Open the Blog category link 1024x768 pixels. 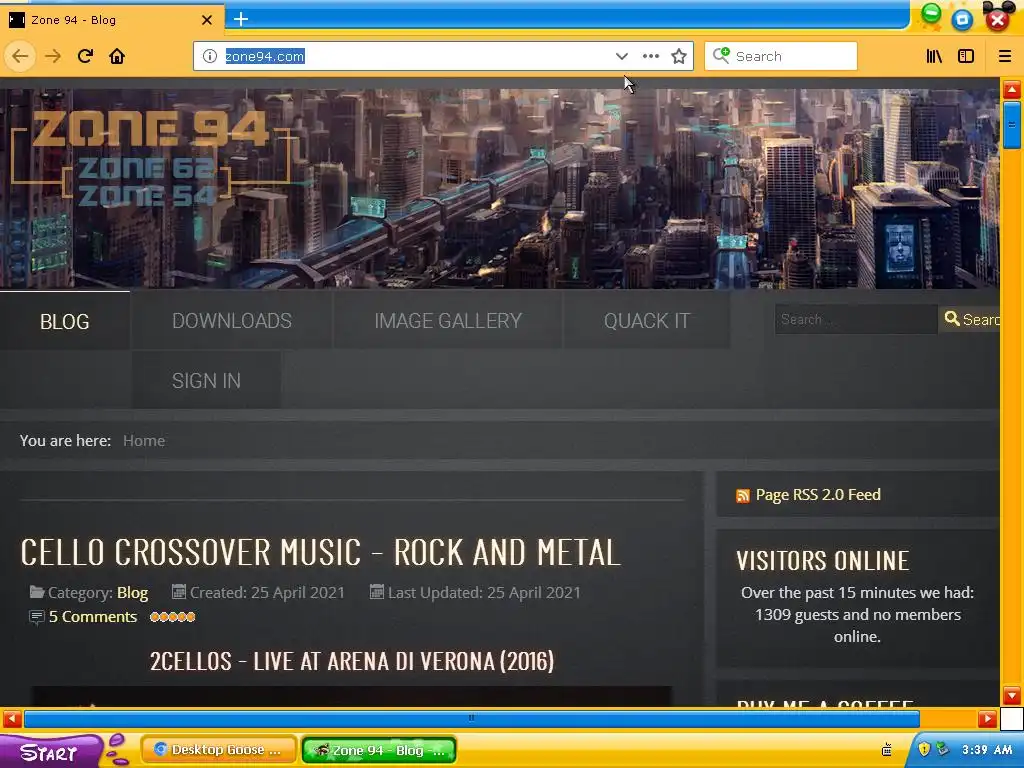point(133,592)
